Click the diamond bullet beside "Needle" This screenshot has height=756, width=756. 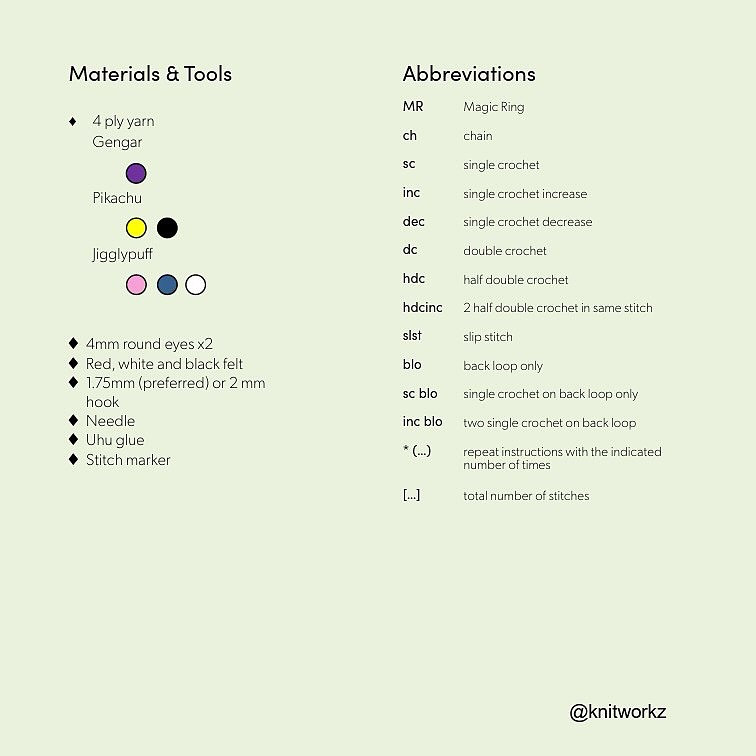[74, 421]
